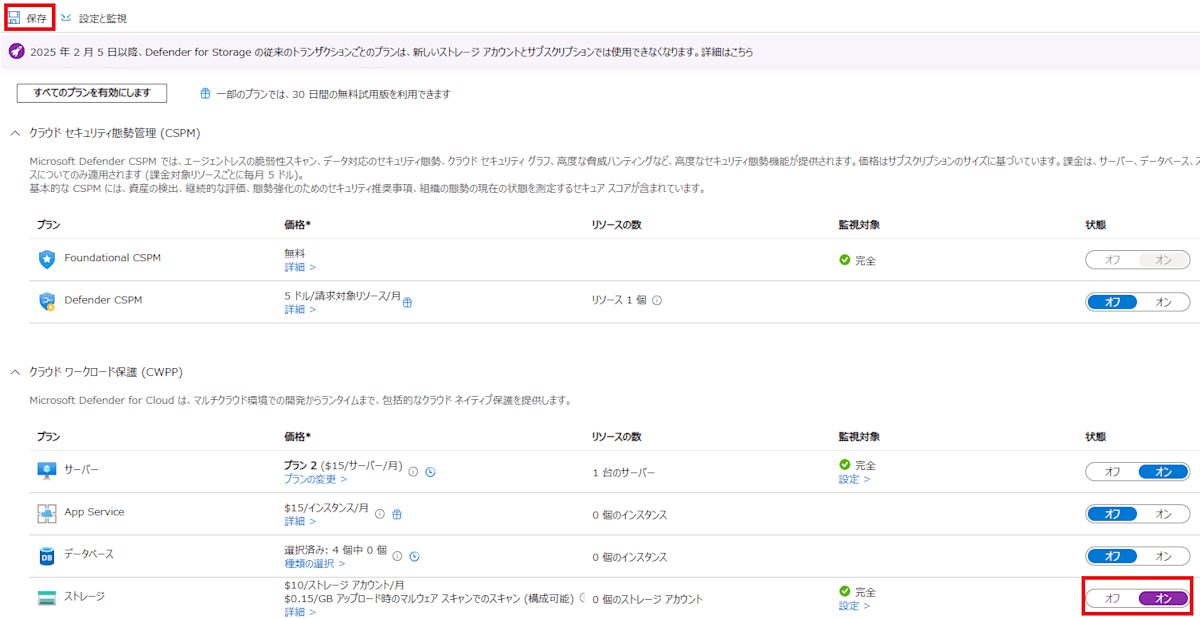This screenshot has height=619, width=1200.
Task: Click the 状態 header in the CSPM table
Action: (1095, 225)
